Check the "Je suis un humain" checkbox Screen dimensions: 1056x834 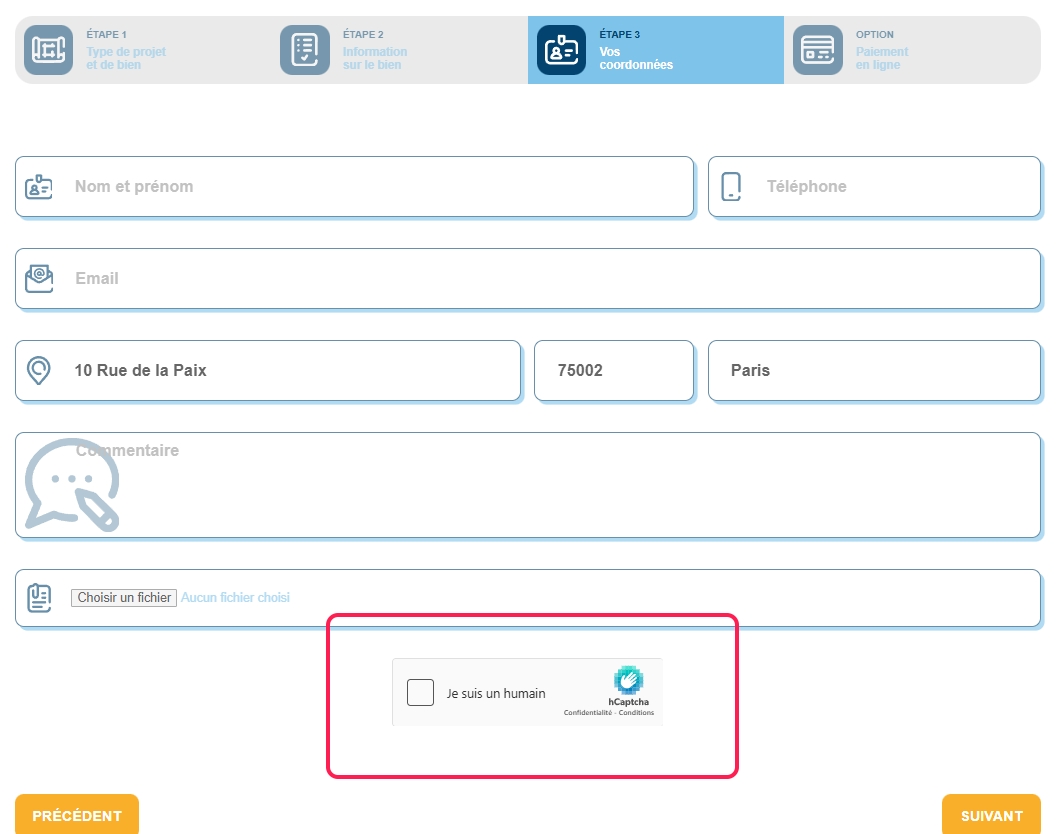421,692
